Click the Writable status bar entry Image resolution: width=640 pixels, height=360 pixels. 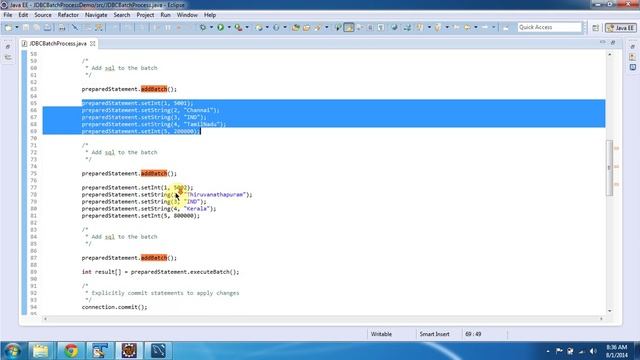pyautogui.click(x=381, y=334)
